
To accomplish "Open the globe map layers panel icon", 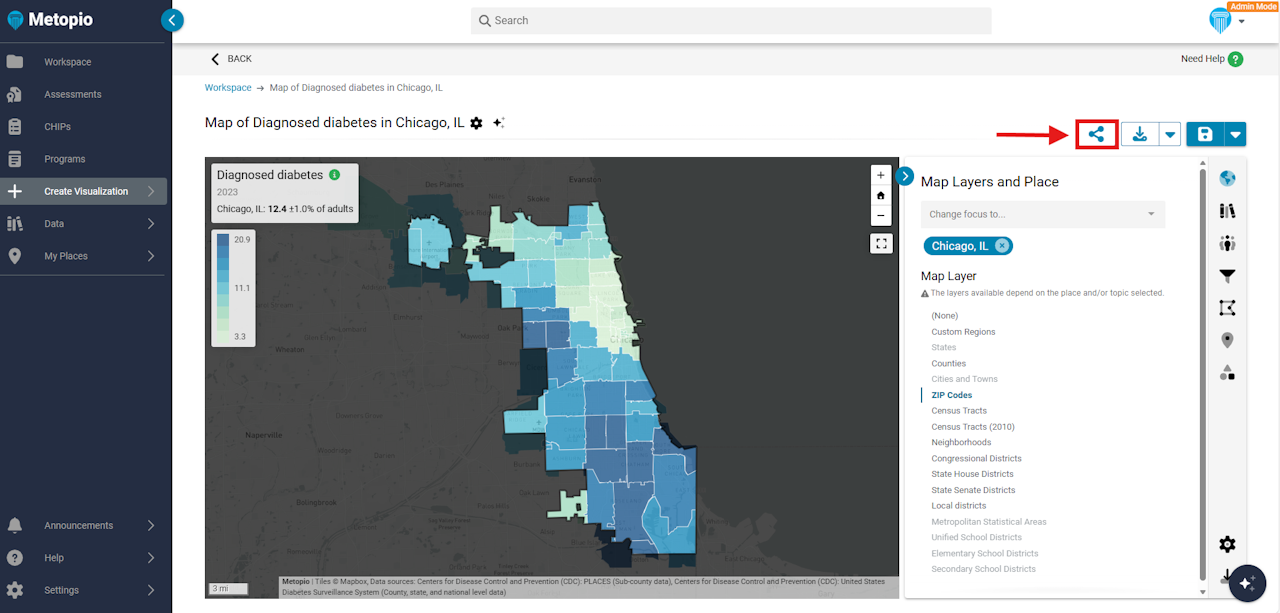I will (x=1227, y=179).
